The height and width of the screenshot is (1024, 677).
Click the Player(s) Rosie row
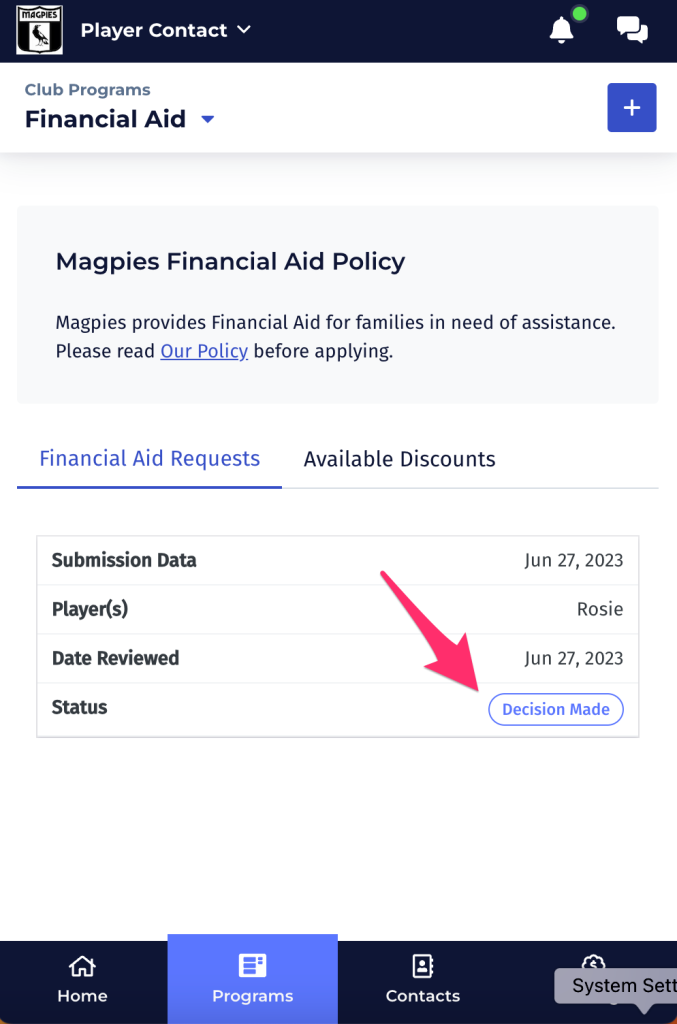coord(338,609)
